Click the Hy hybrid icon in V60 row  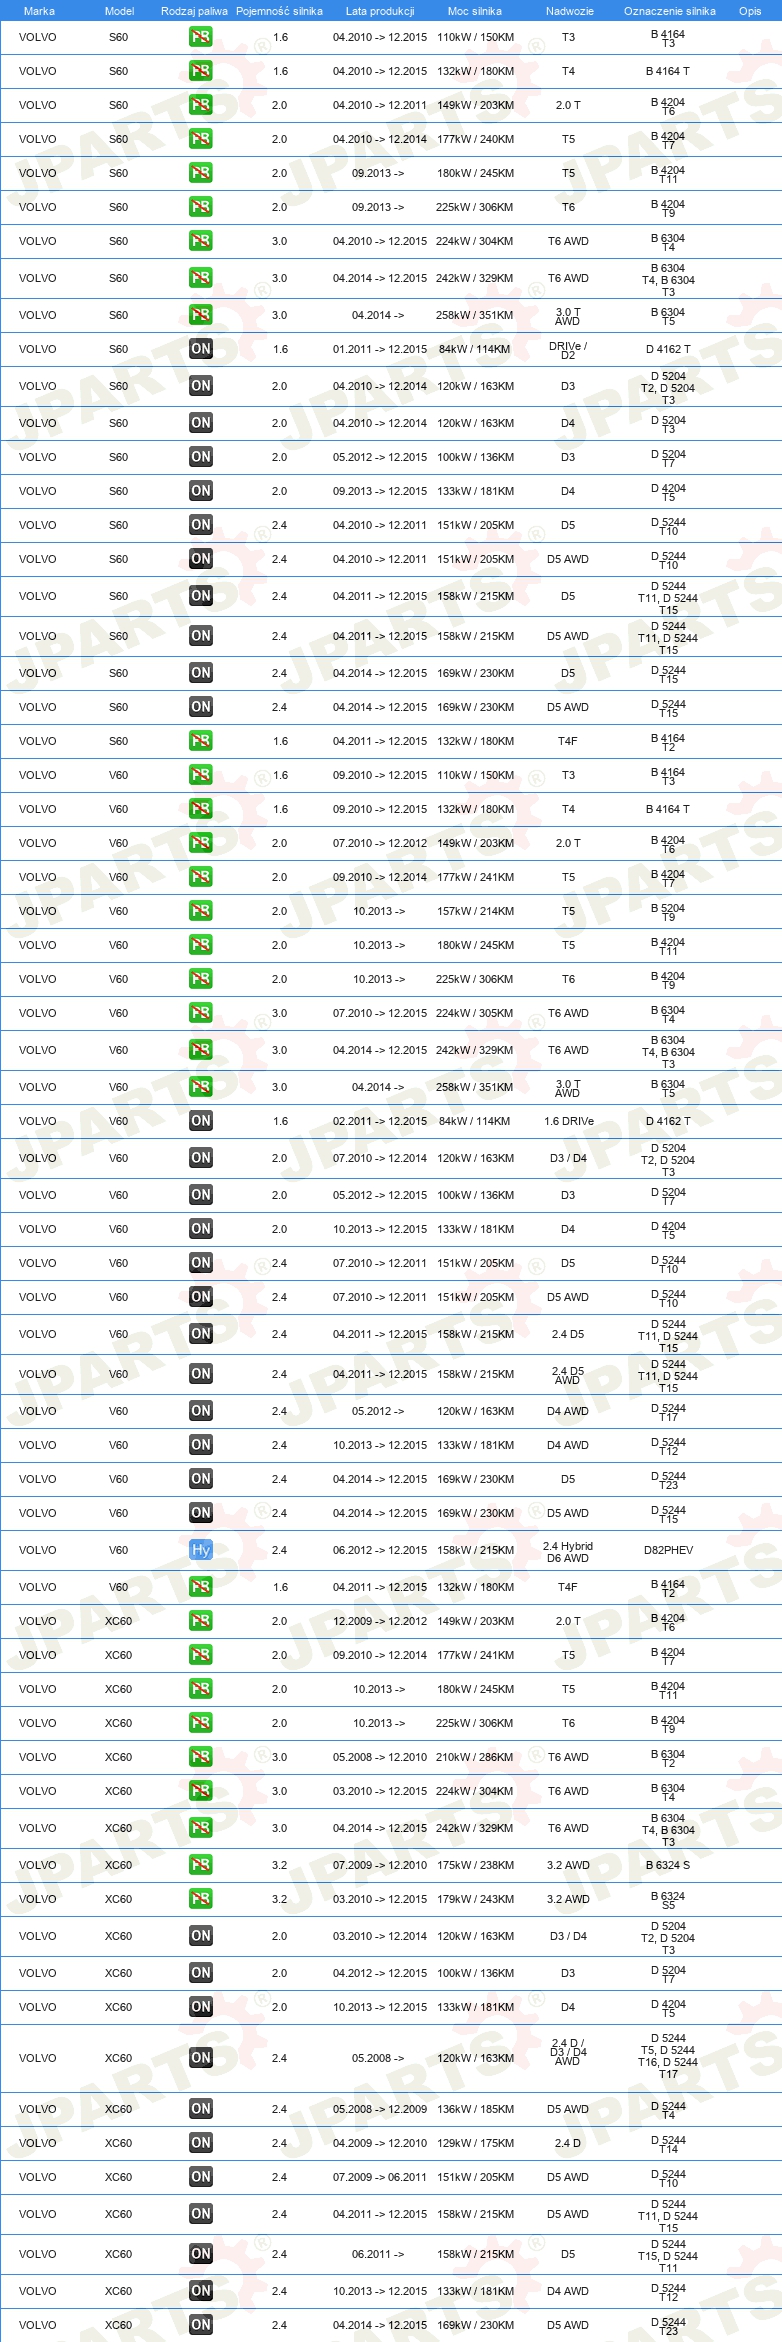[200, 1550]
